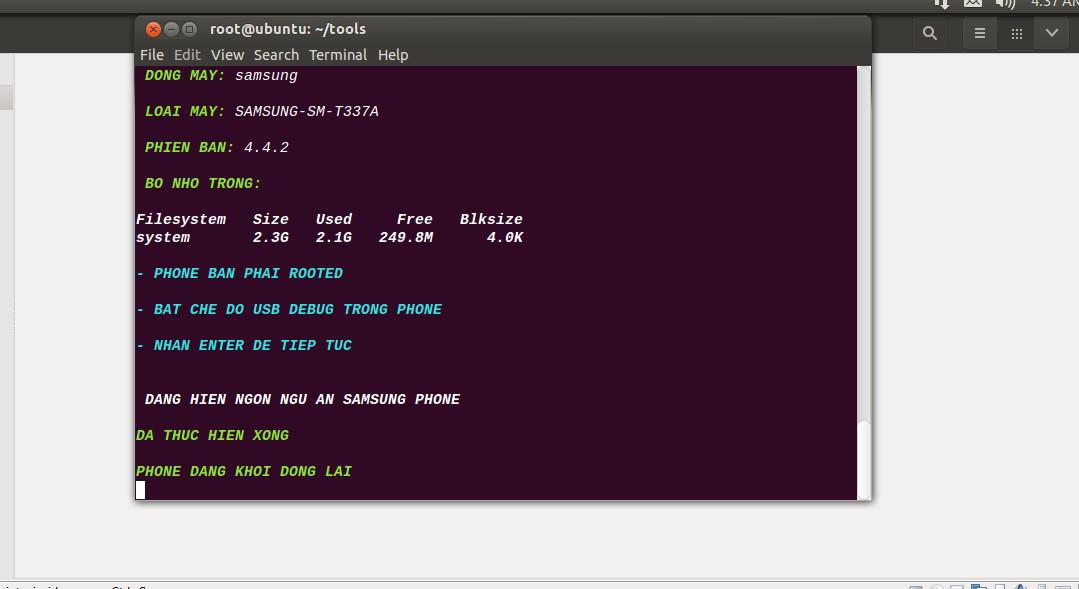This screenshot has height=589, width=1079.
Task: Open the Edit menu in terminal
Action: point(187,55)
